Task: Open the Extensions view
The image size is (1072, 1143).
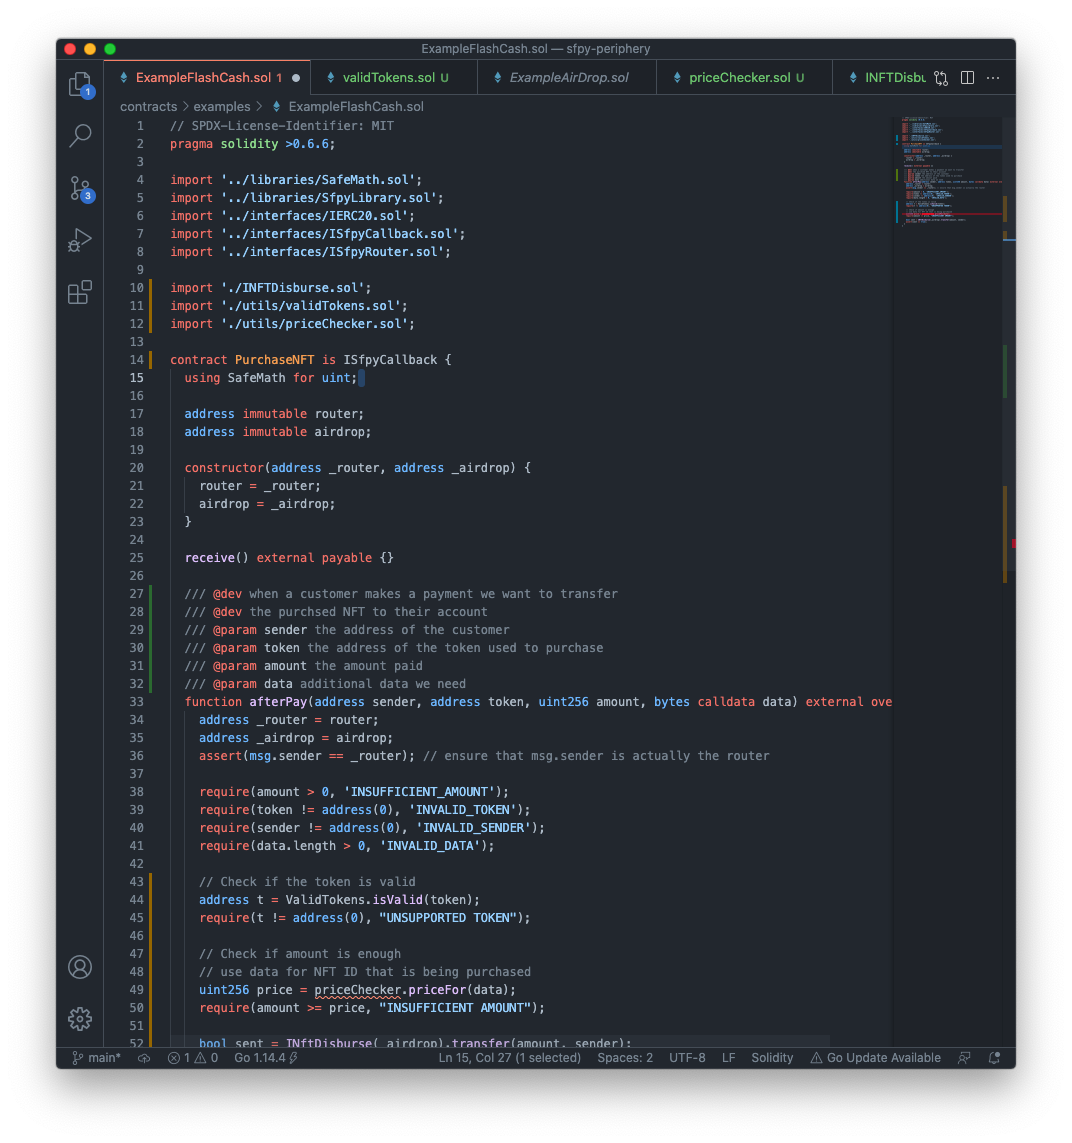Action: pos(80,292)
